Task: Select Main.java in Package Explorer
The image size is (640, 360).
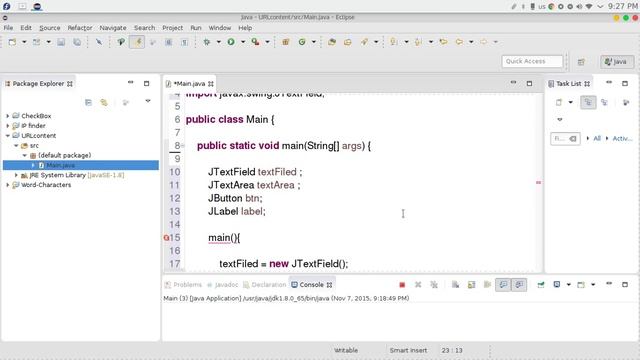Action: tap(60, 165)
